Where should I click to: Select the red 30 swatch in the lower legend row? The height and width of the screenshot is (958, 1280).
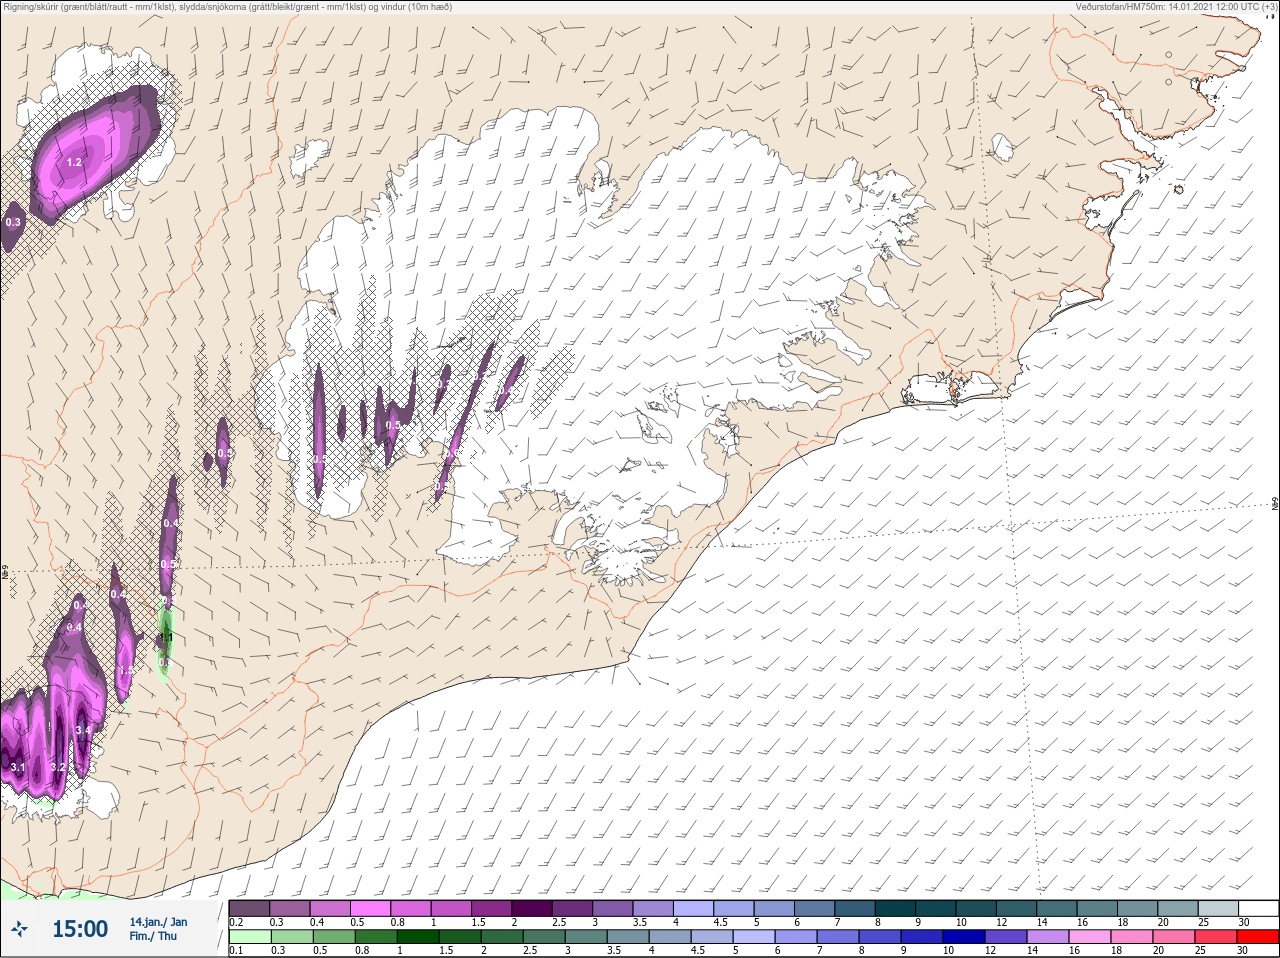click(1258, 937)
